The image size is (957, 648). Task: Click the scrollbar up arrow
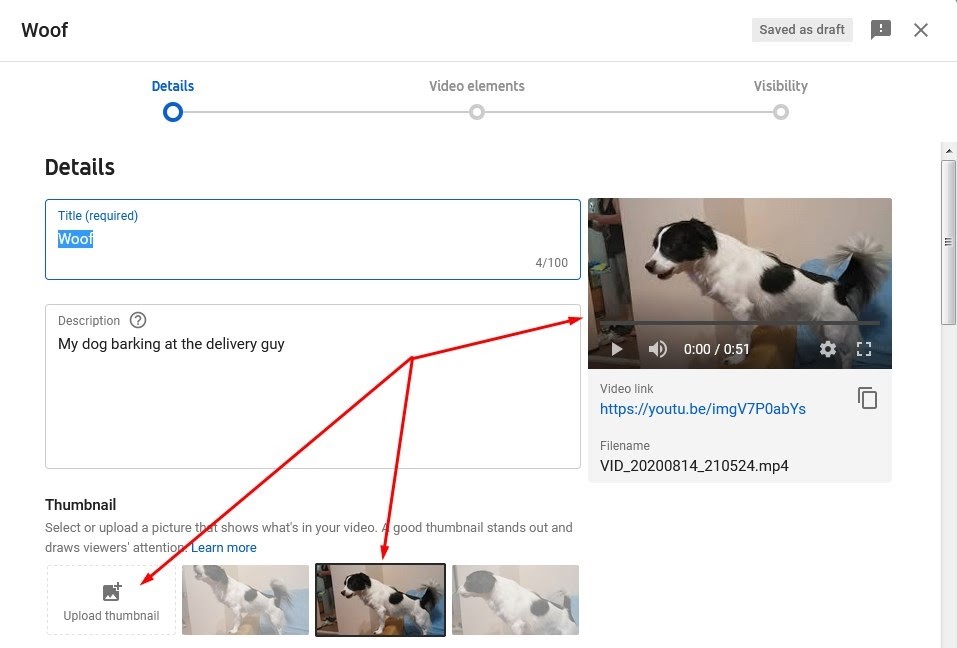(948, 150)
